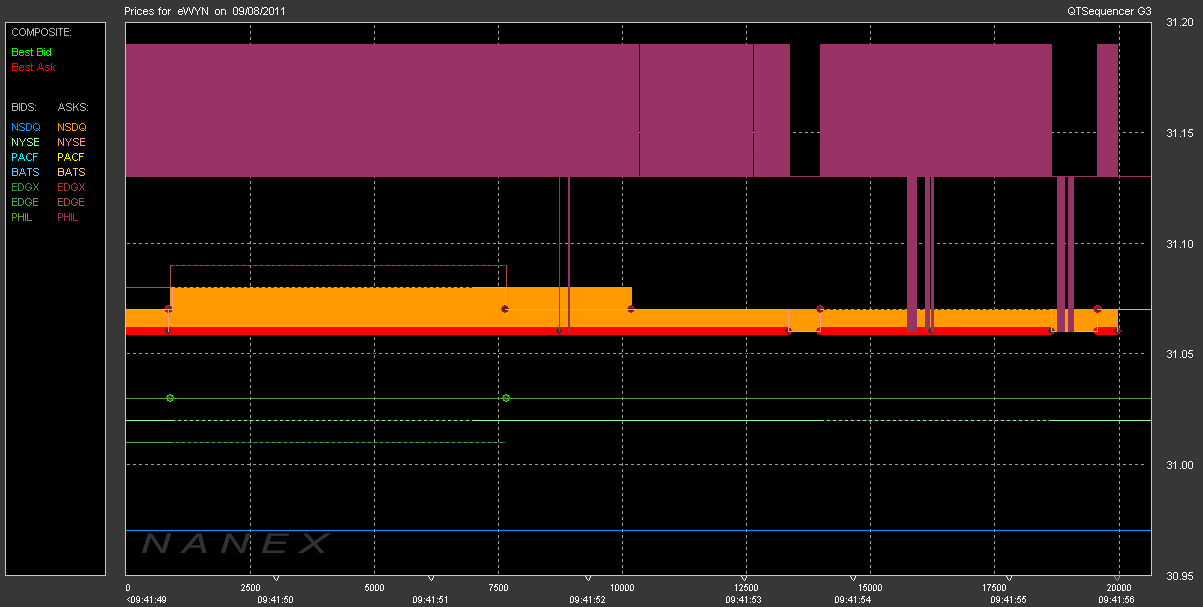Click the 12500 sequence axis label
This screenshot has height=607, width=1203.
747,588
